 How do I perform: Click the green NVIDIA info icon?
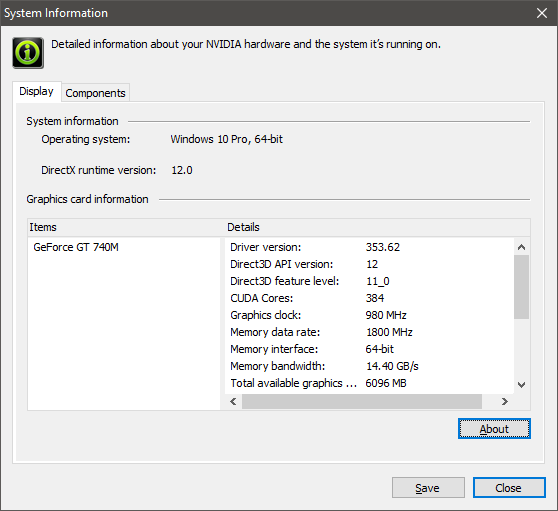[28, 53]
